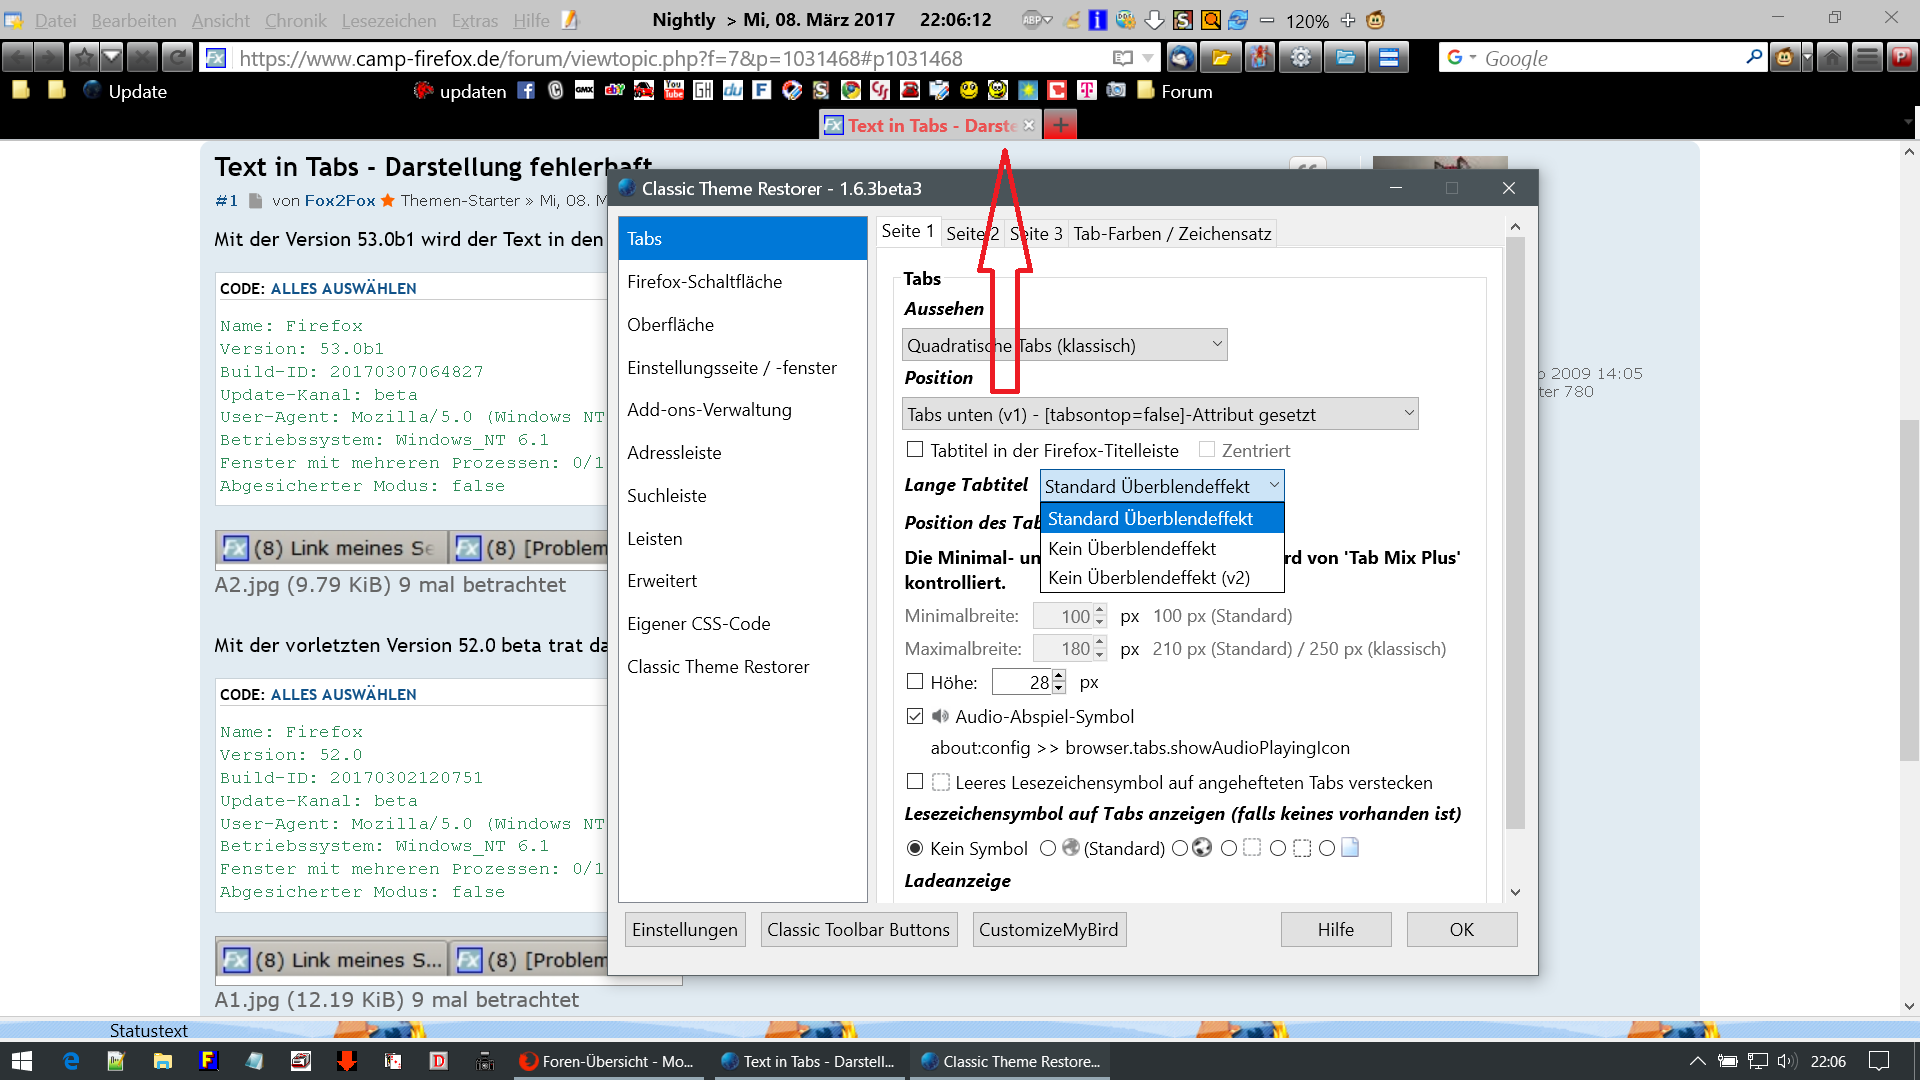Enable Tabtitel in der Firefox-Titelleiste checkbox
1920x1080 pixels.
tap(915, 450)
